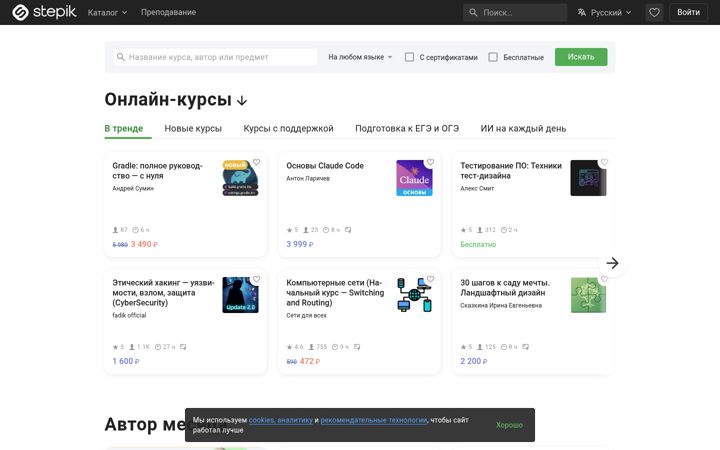Click author Сказкина Ирина Евгеньевна
Image resolution: width=720 pixels, height=450 pixels.
tap(501, 305)
